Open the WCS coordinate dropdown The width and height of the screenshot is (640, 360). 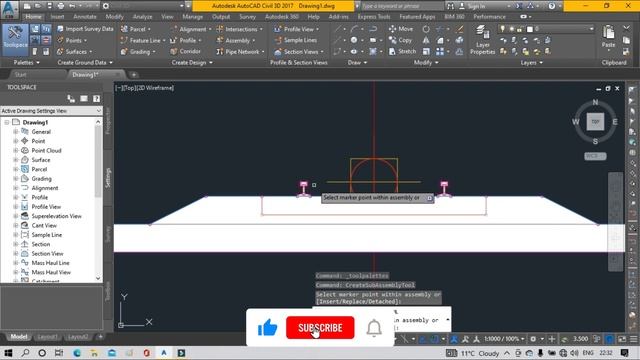595,156
